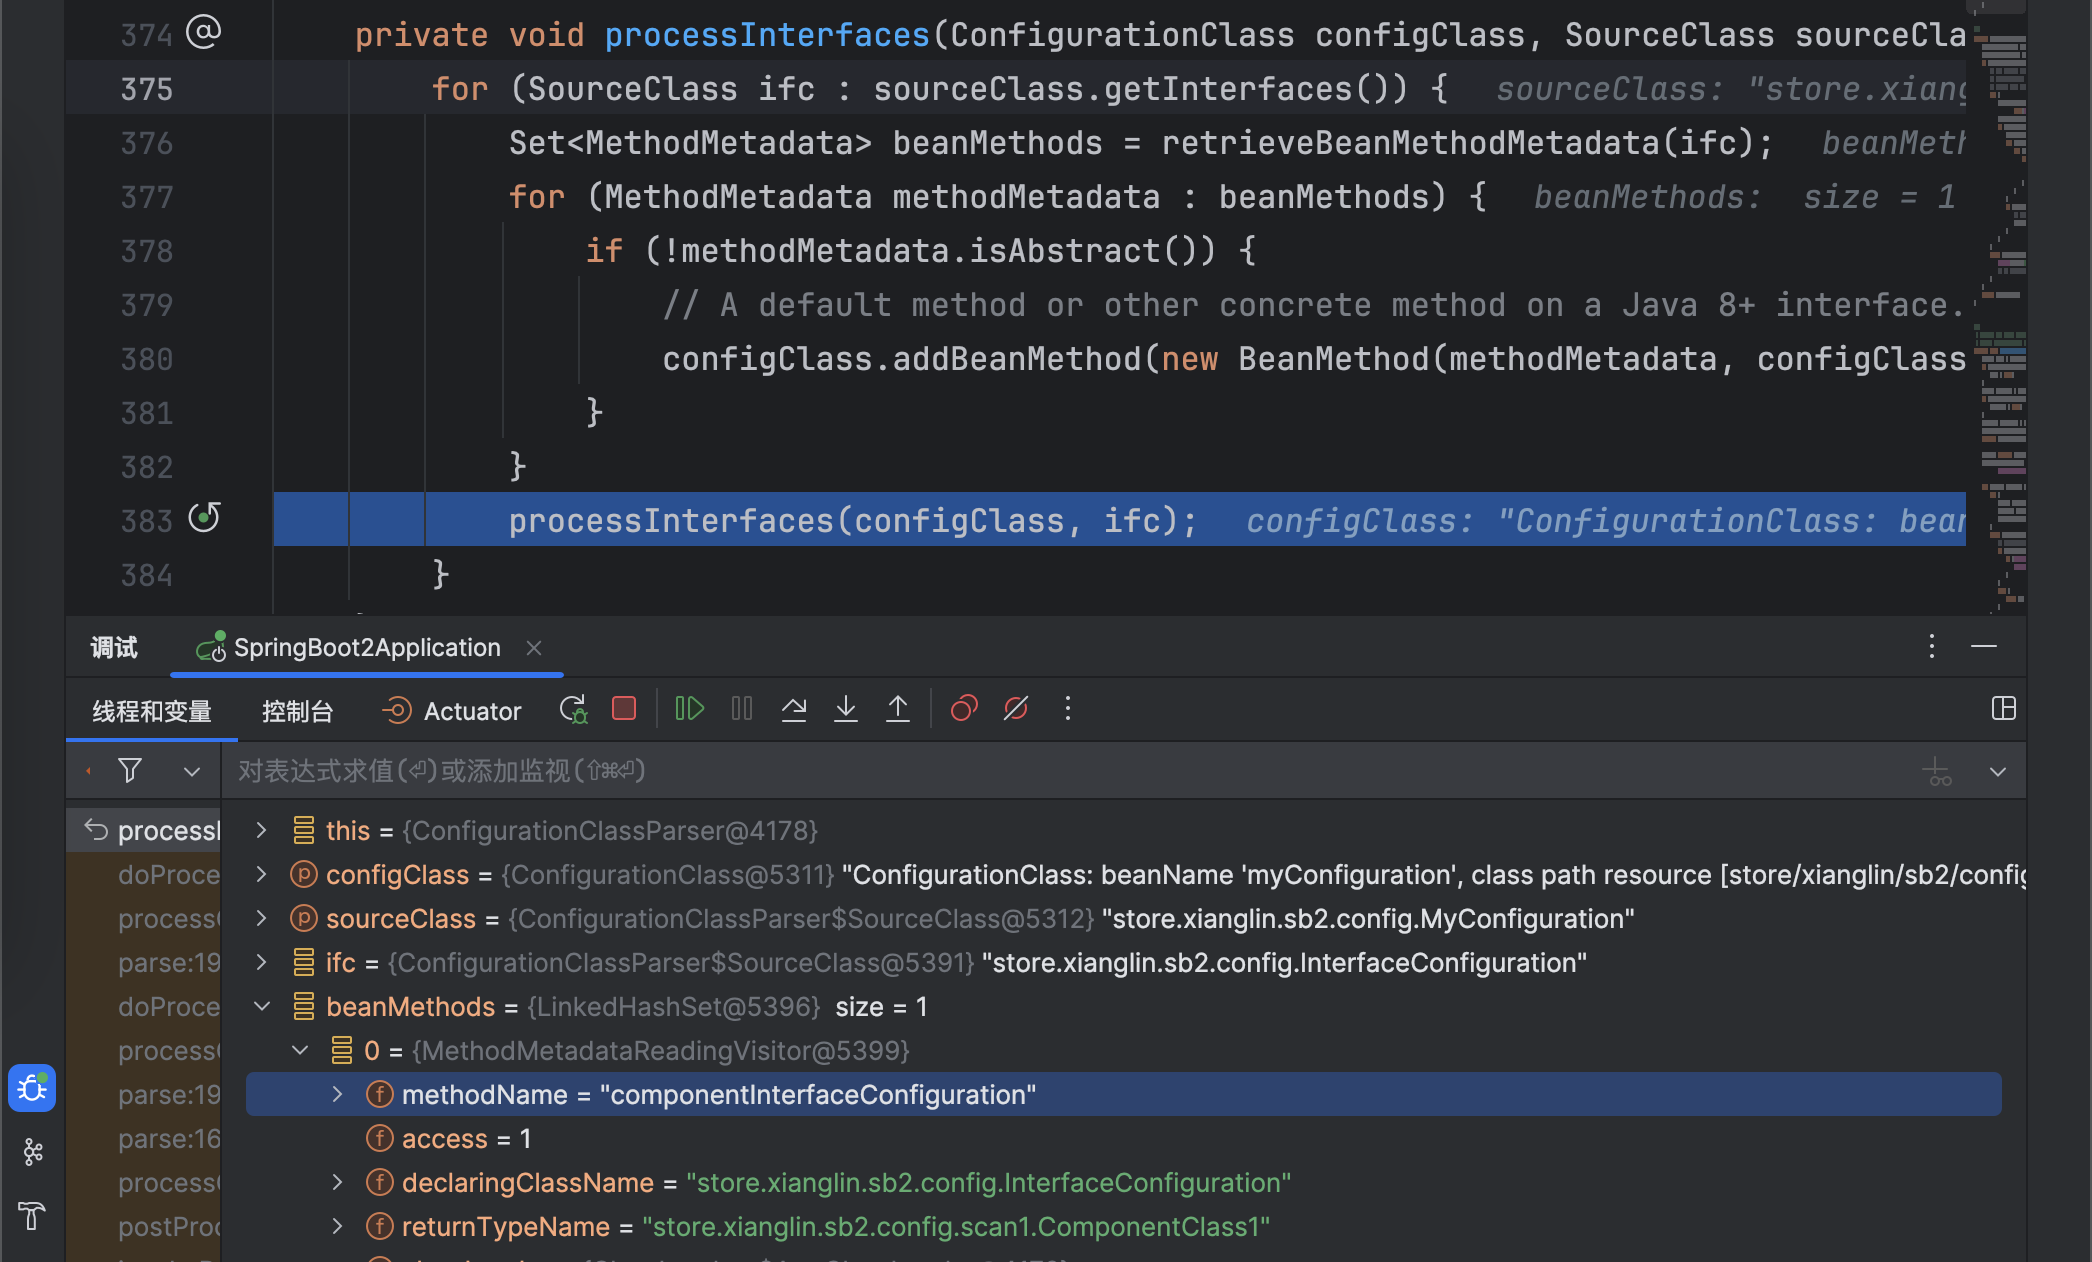Step out of current method
Screen dimensions: 2092x1262
coord(898,709)
